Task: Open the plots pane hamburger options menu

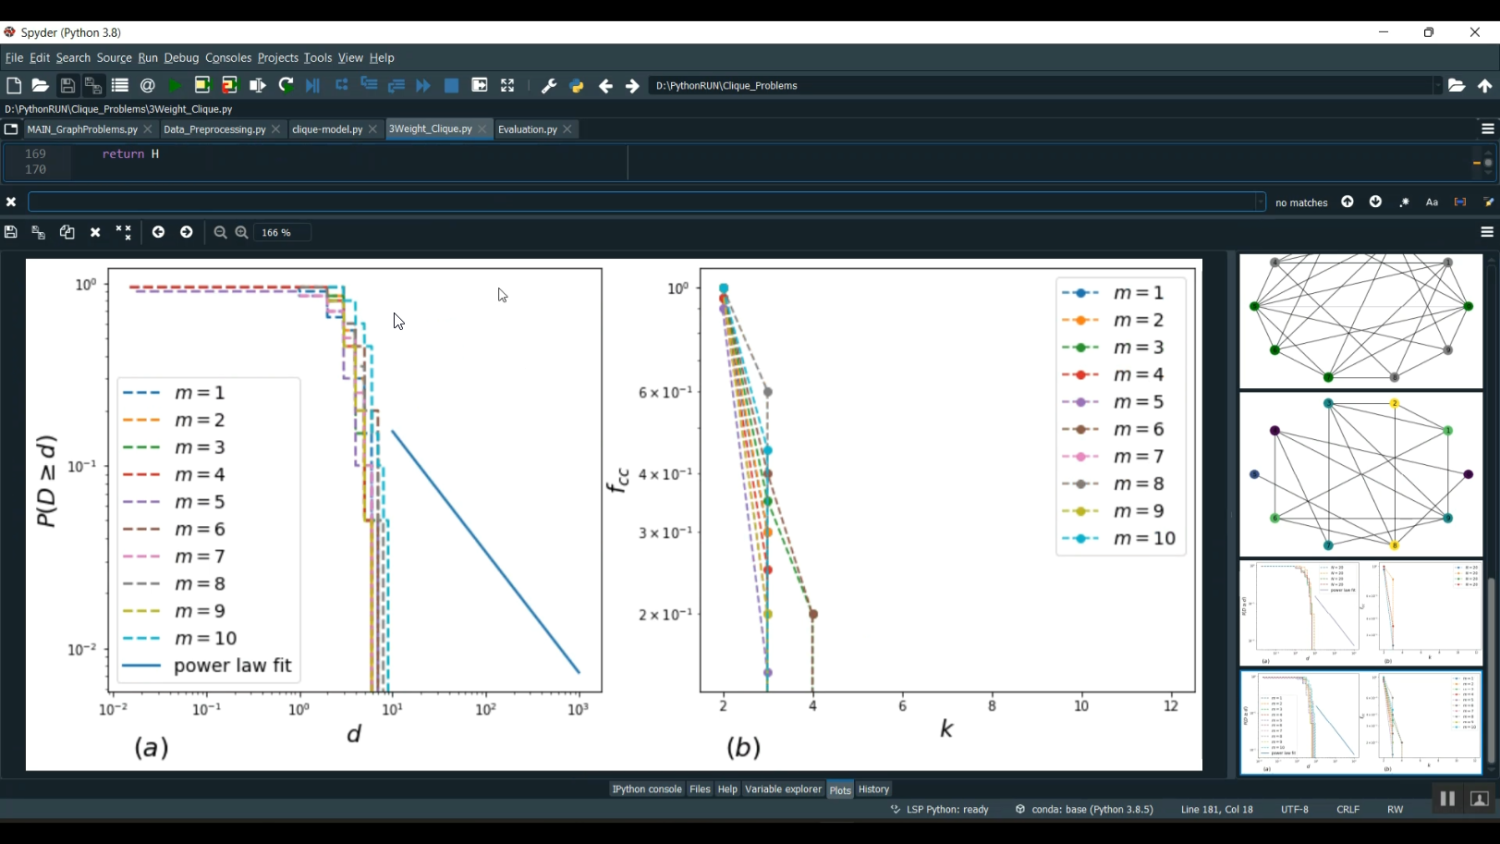Action: click(x=1487, y=232)
